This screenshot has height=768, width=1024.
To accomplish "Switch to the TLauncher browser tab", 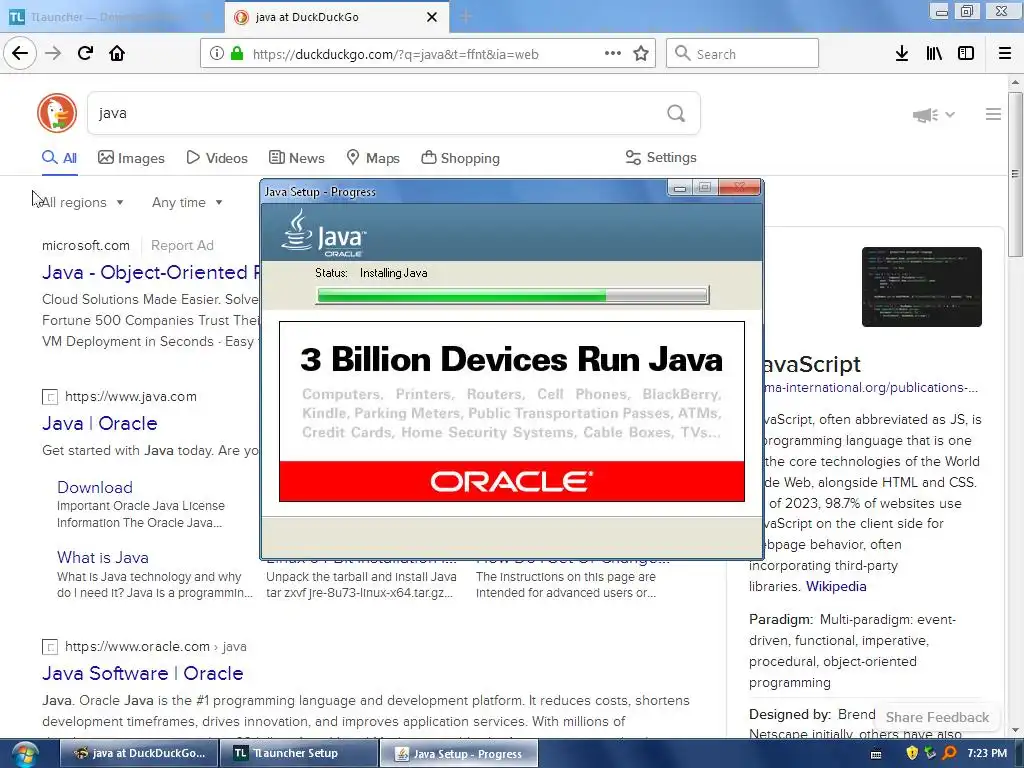I will (x=111, y=17).
